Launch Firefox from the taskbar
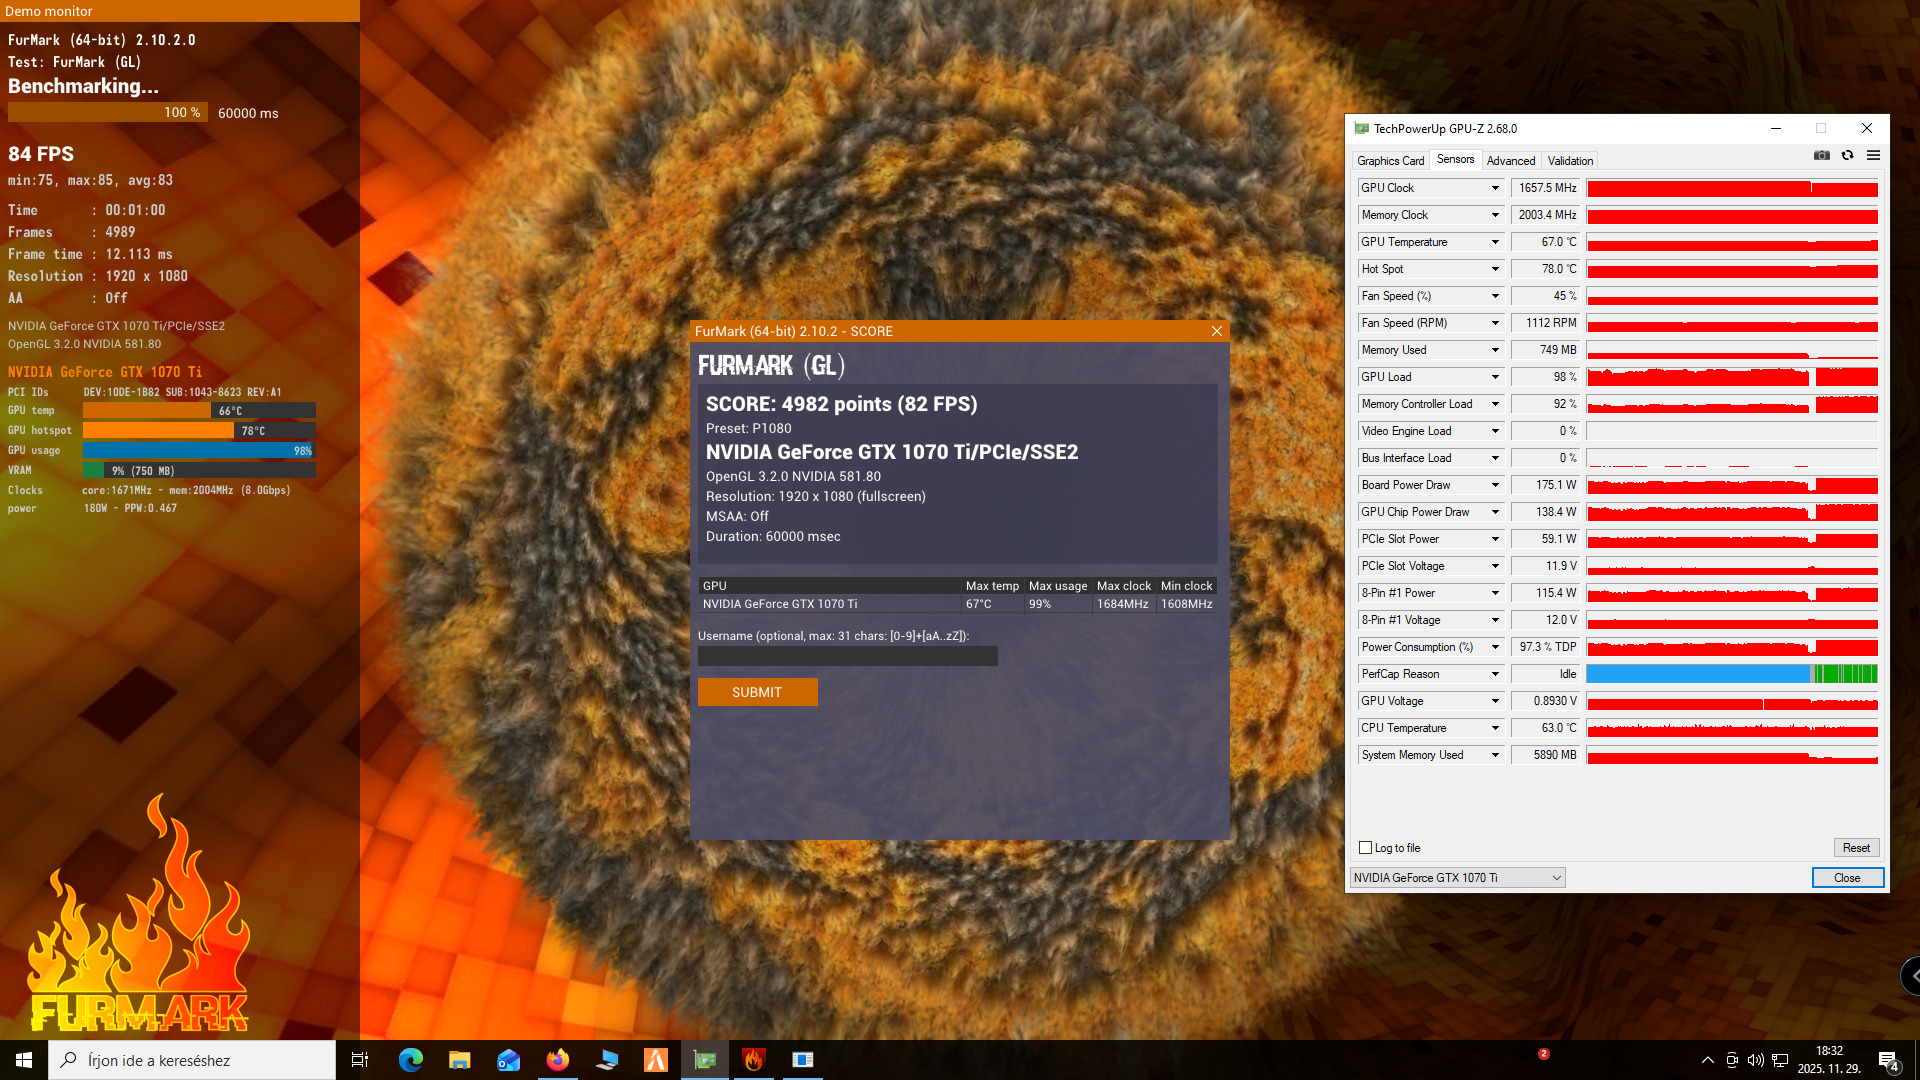 557,1060
